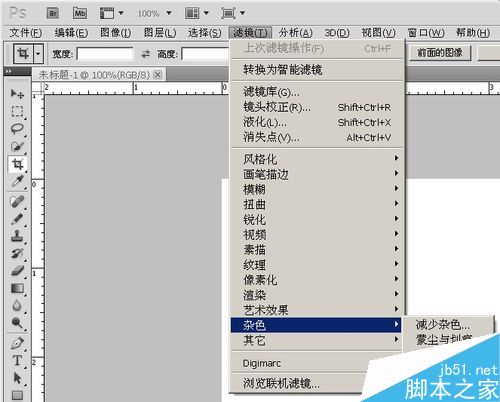
Task: Select the Spot Healing Brush tool
Action: [x=17, y=202]
